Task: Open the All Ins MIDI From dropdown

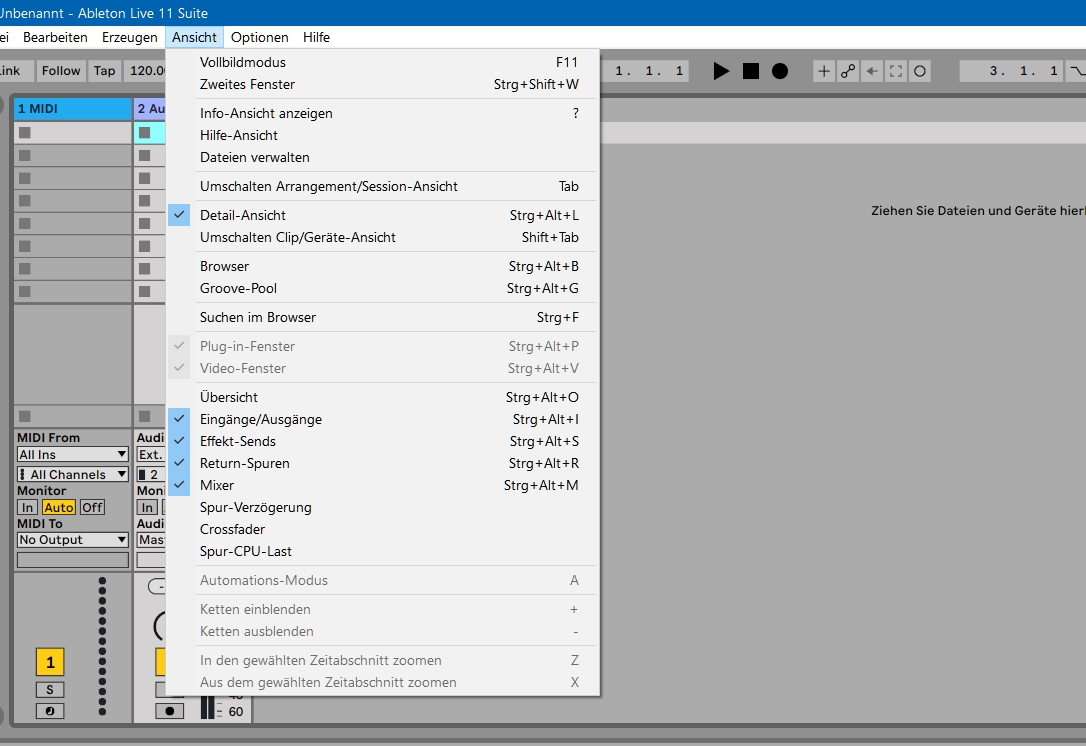Action: pyautogui.click(x=73, y=454)
